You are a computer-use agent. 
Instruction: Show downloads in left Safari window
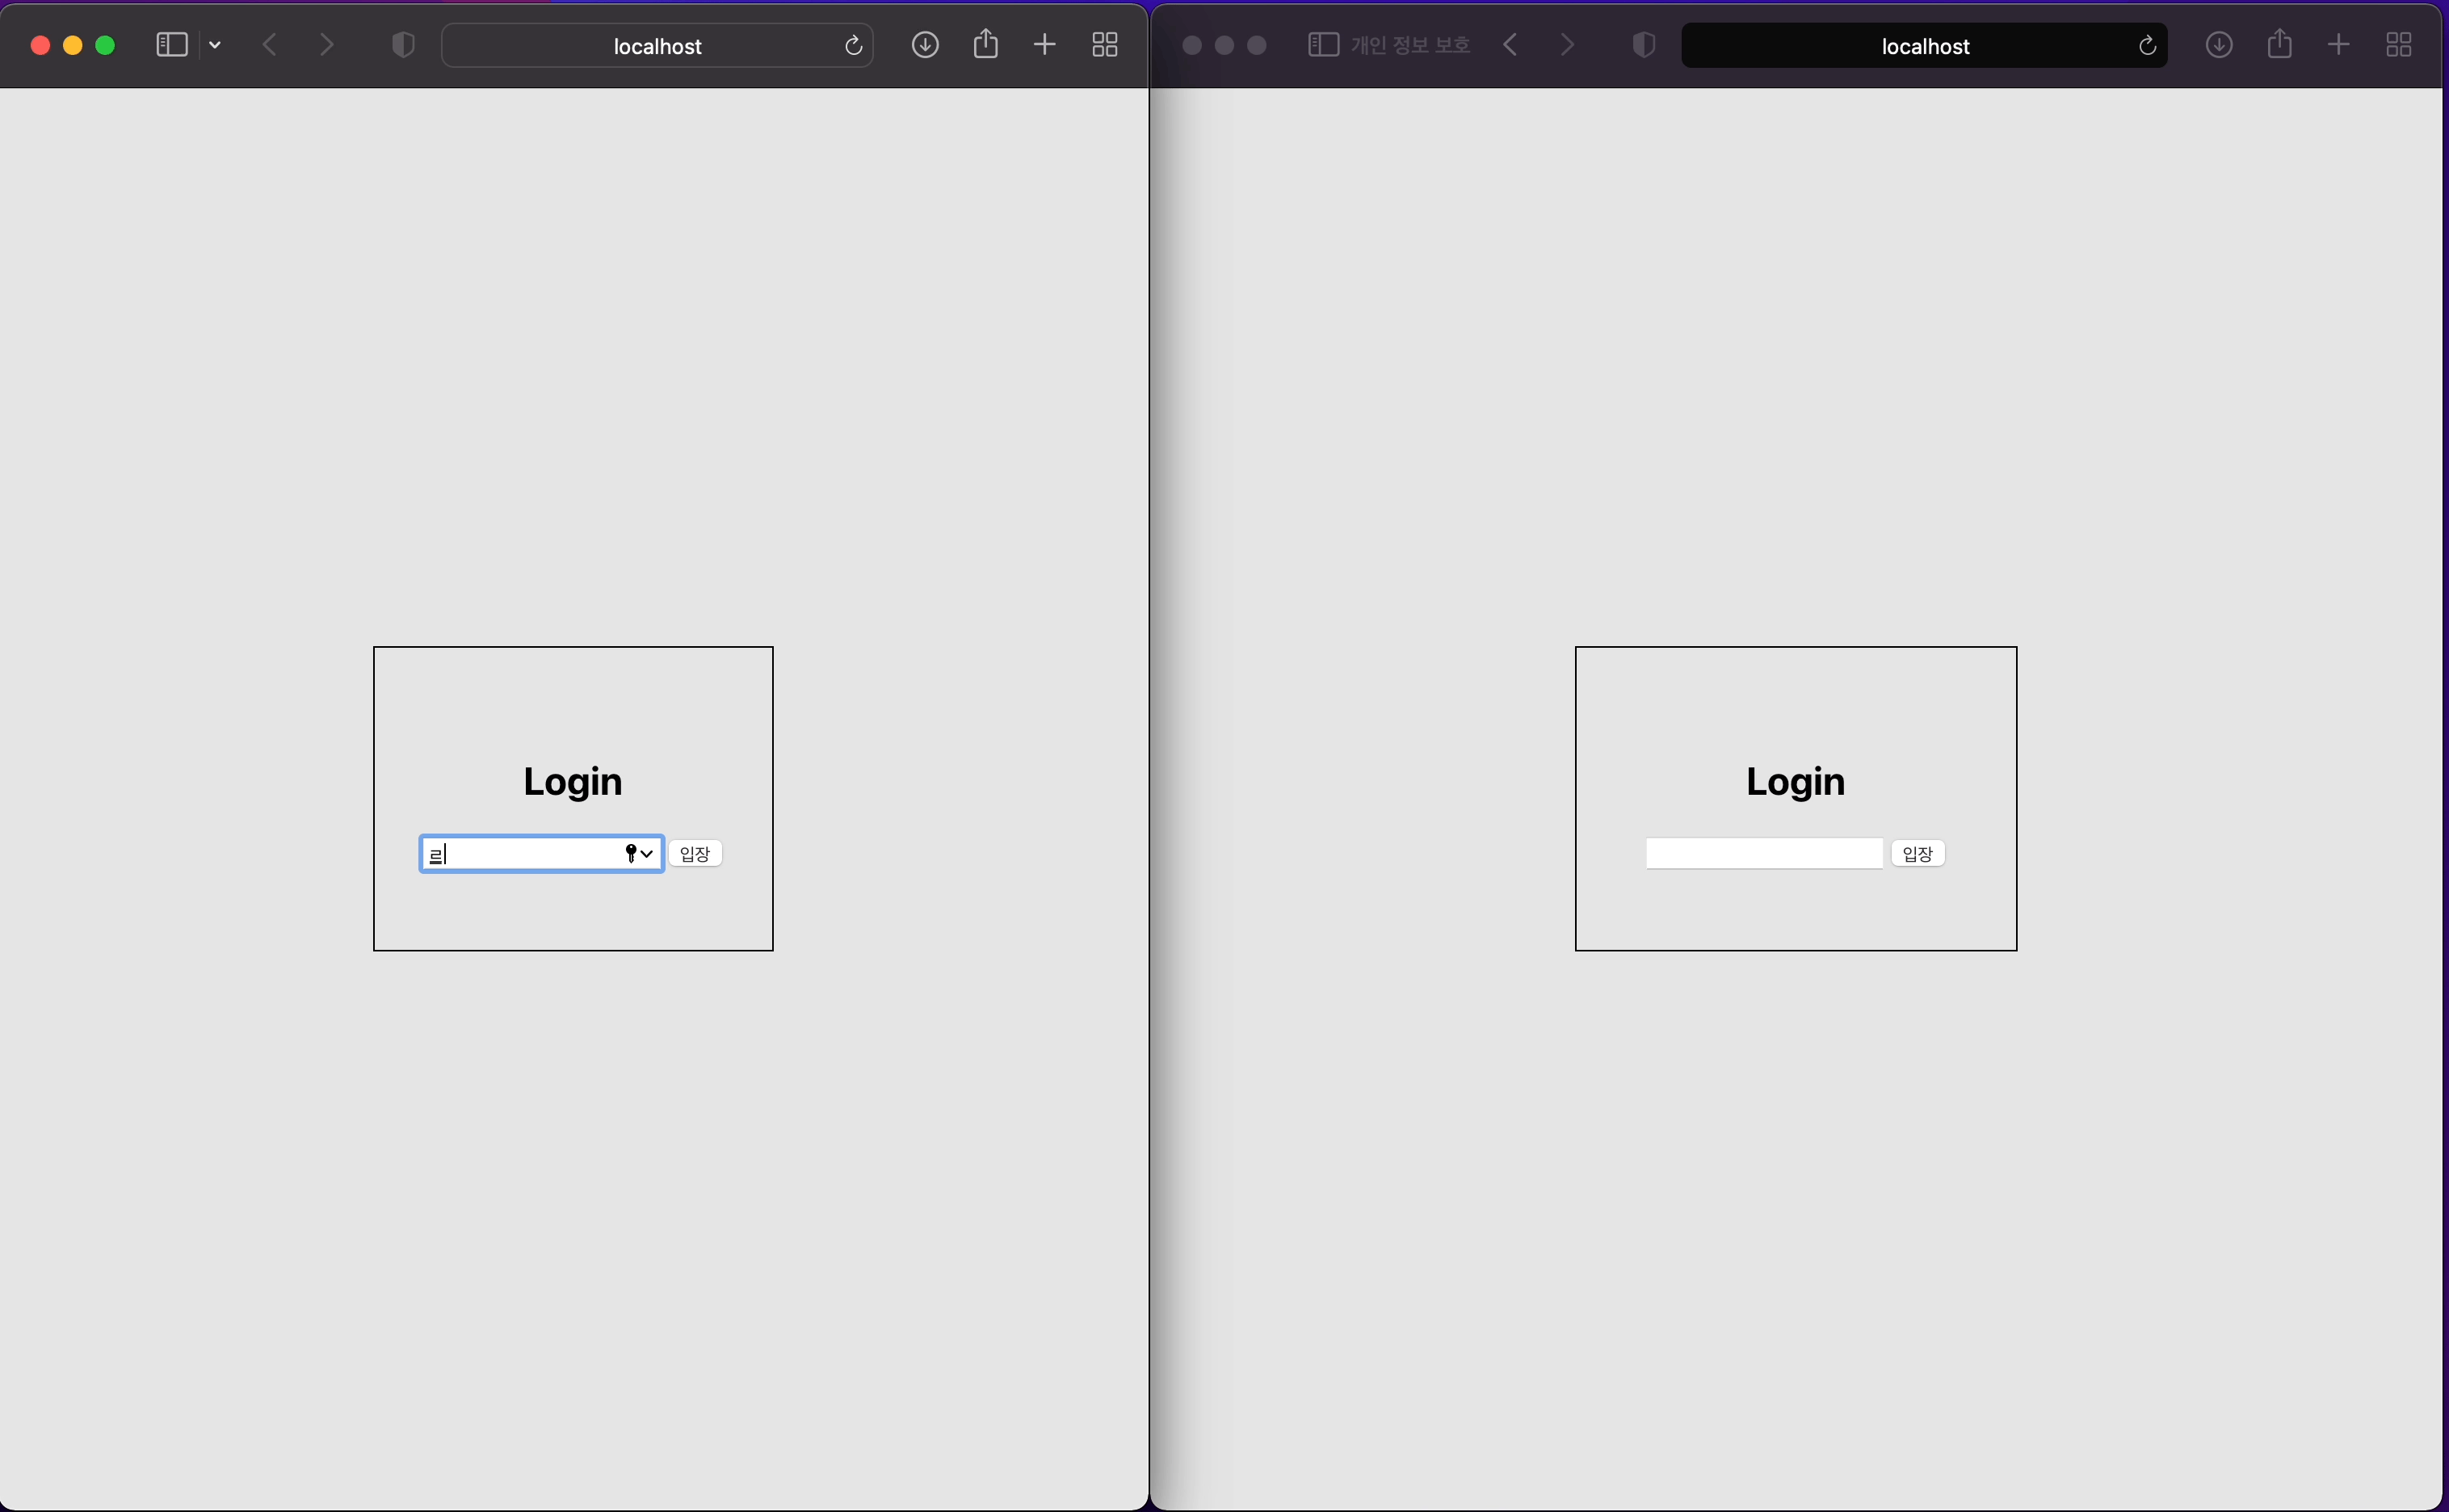click(925, 45)
